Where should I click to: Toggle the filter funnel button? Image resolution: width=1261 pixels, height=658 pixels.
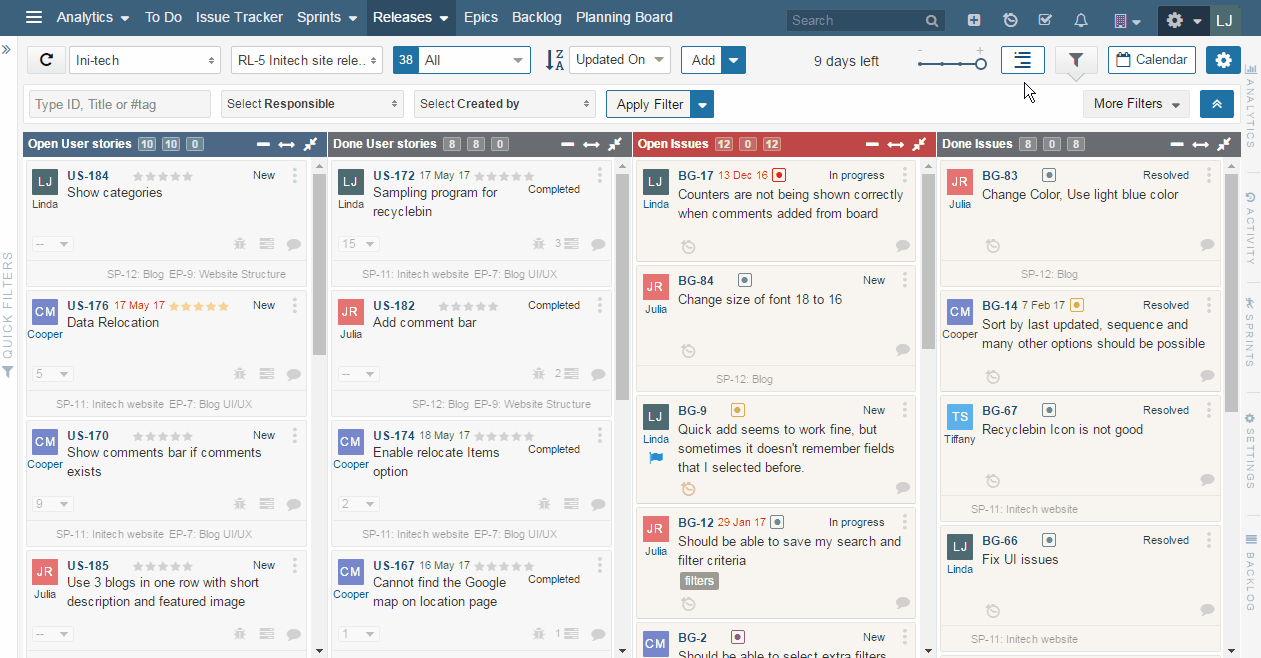[1076, 60]
